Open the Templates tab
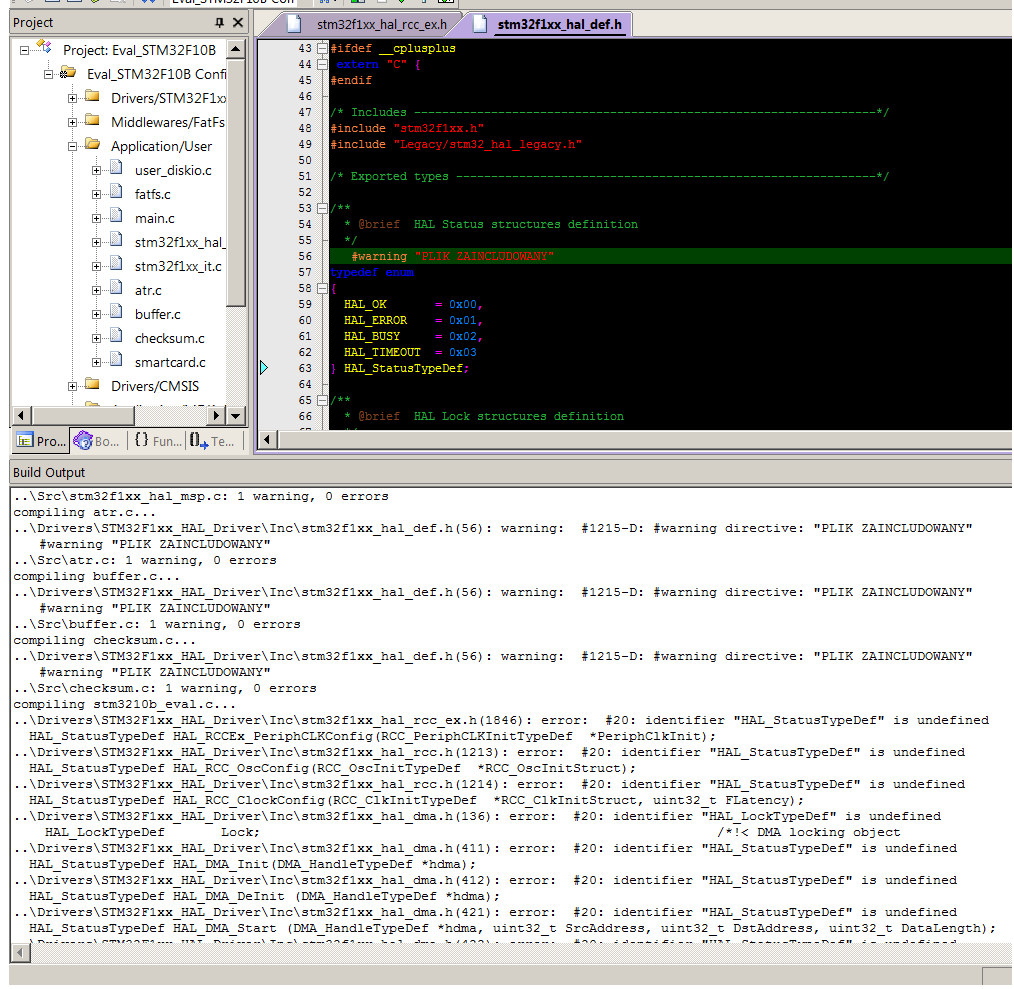 tap(213, 441)
